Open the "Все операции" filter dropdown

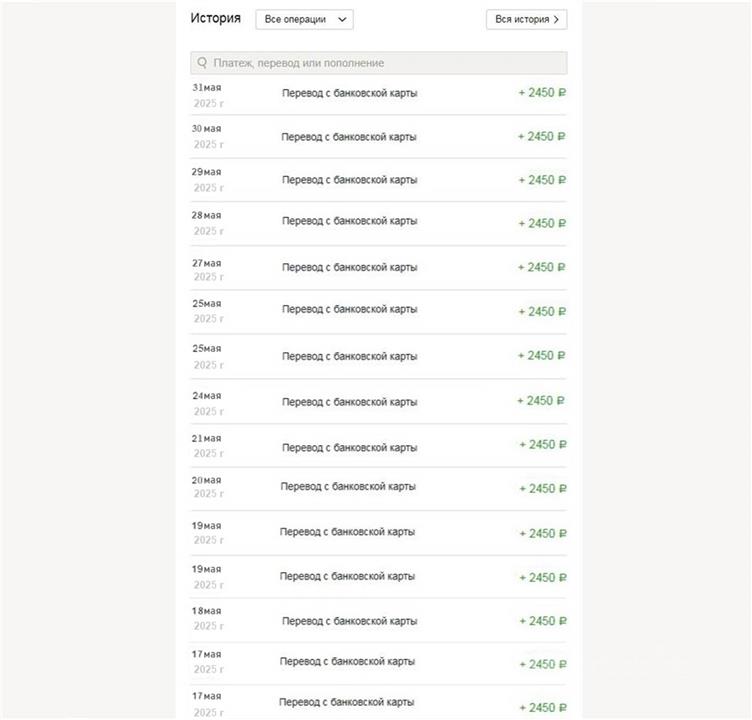(x=304, y=19)
